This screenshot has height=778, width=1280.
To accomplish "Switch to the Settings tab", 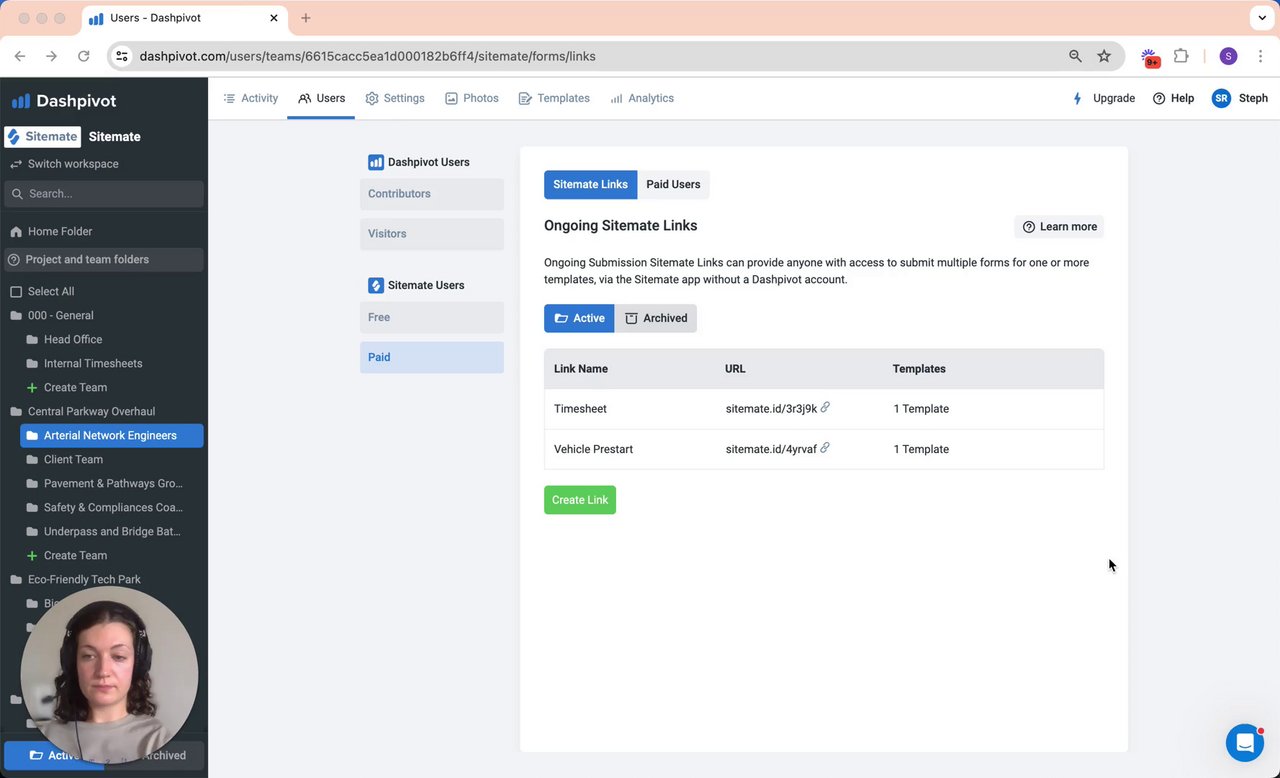I will tap(395, 98).
